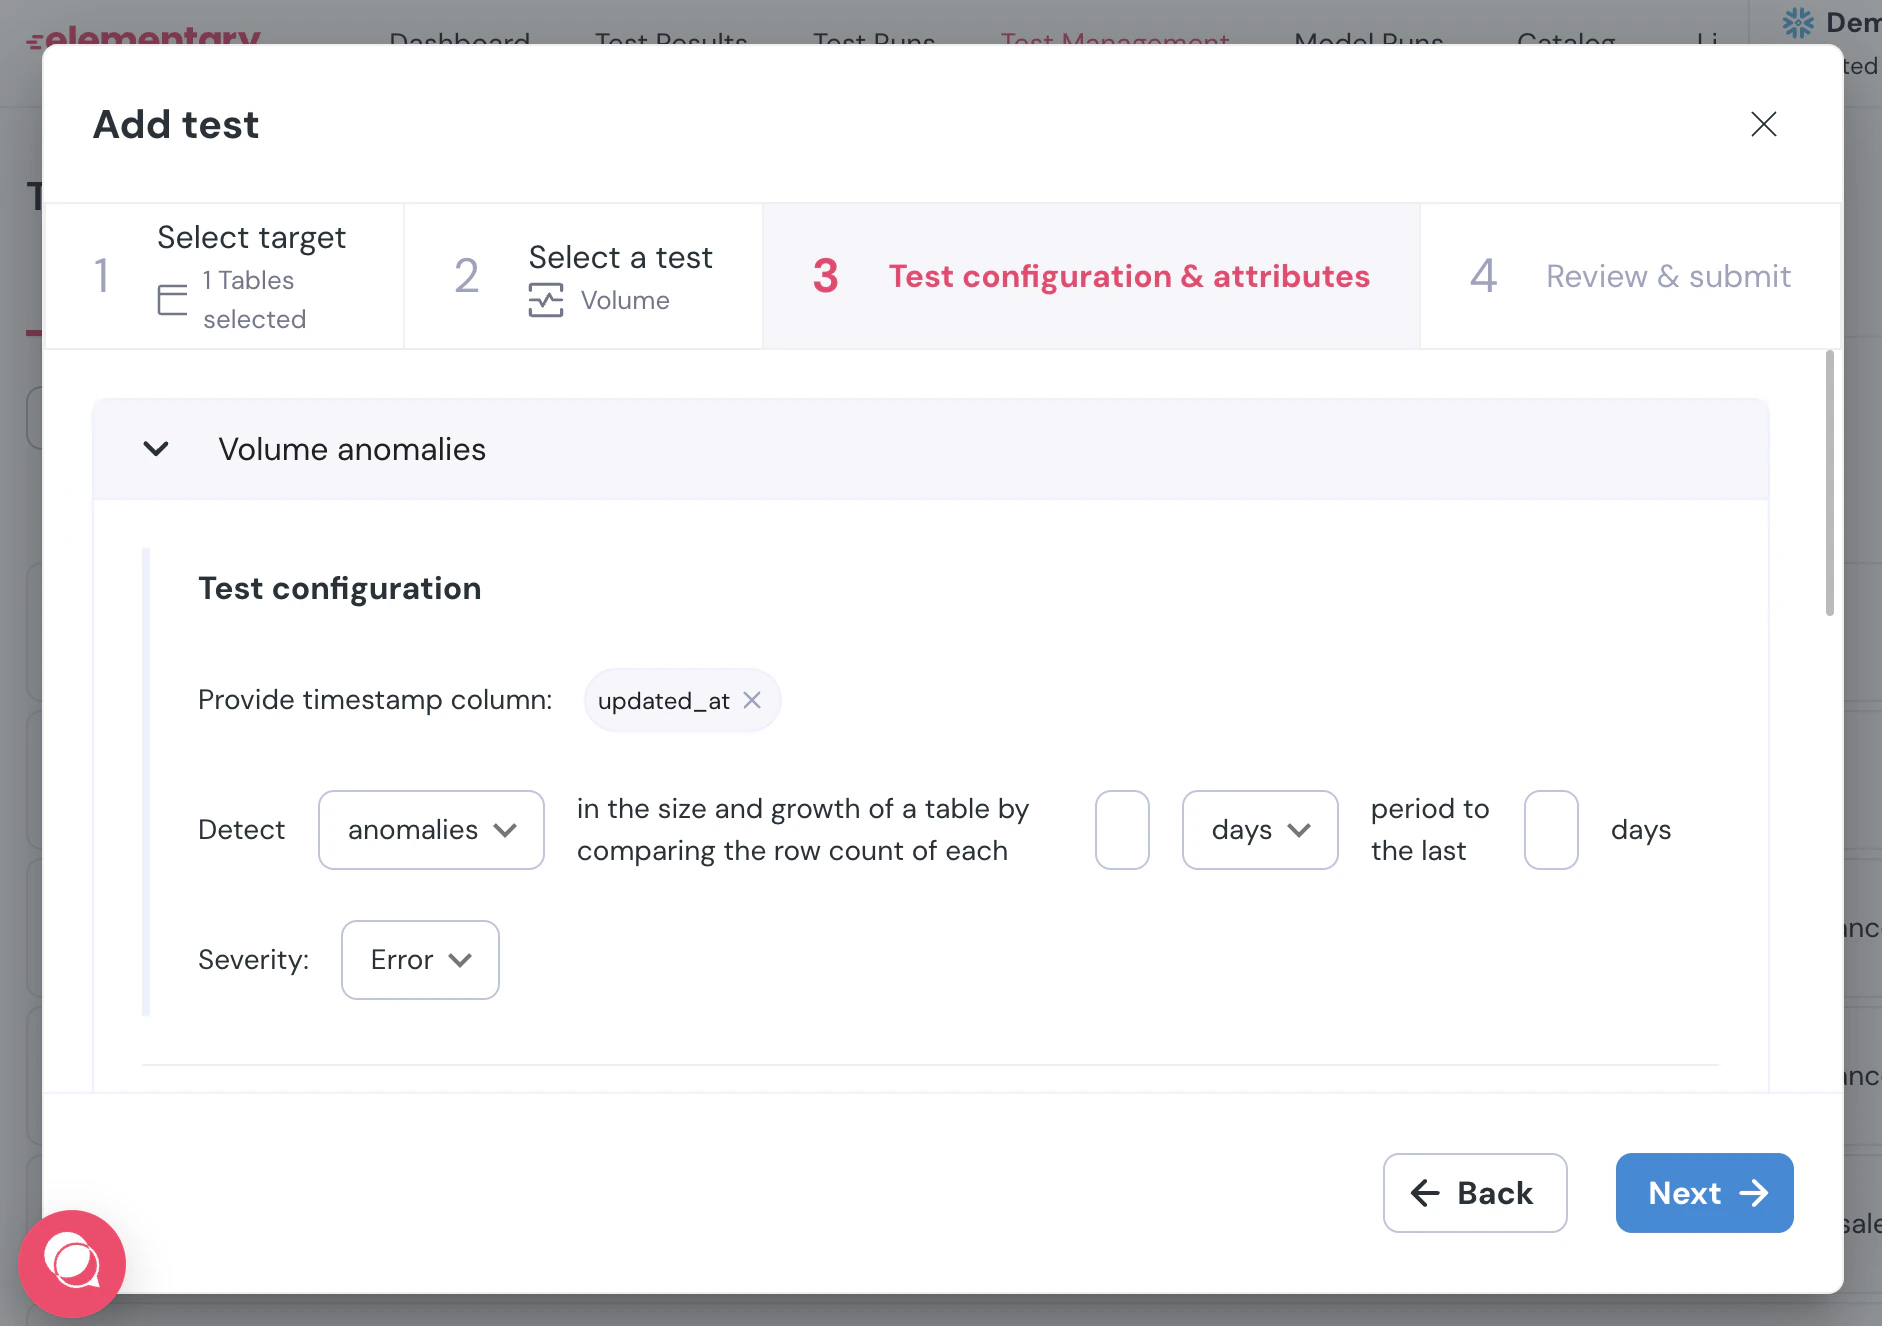Click the Next button
1882x1326 pixels.
click(1704, 1193)
